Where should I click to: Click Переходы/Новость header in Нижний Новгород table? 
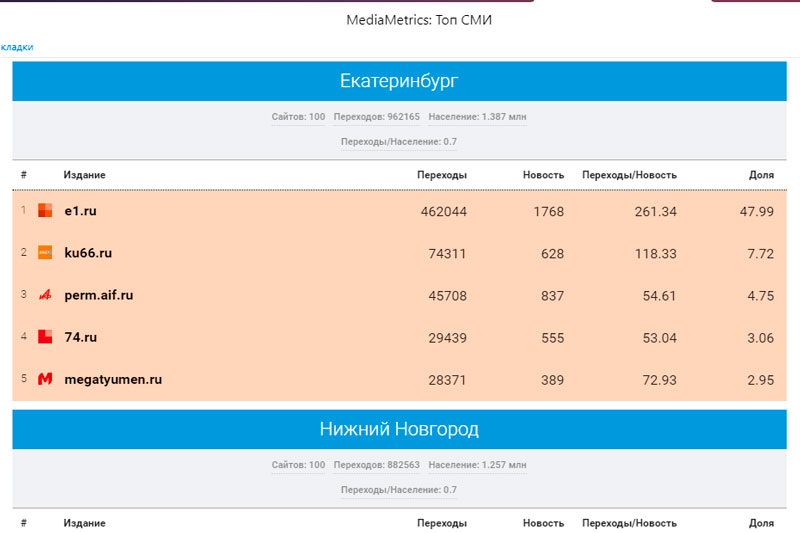click(629, 523)
